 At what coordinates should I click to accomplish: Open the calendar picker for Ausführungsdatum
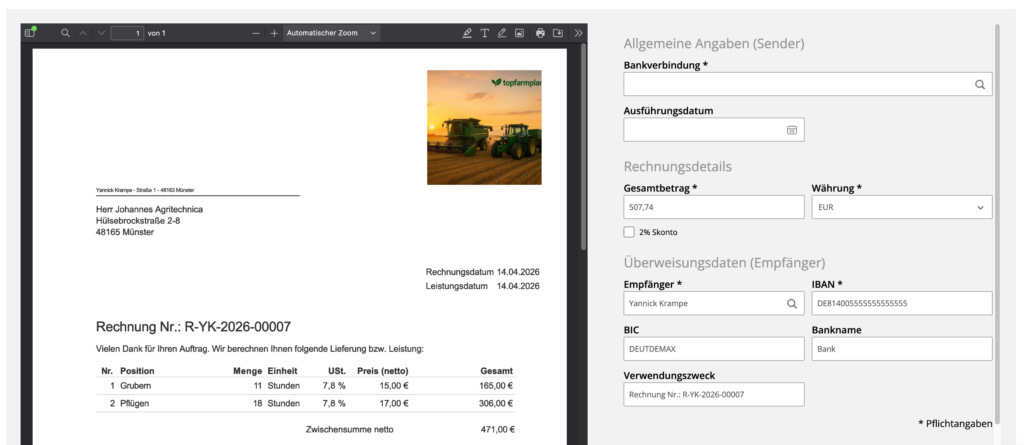click(x=792, y=130)
